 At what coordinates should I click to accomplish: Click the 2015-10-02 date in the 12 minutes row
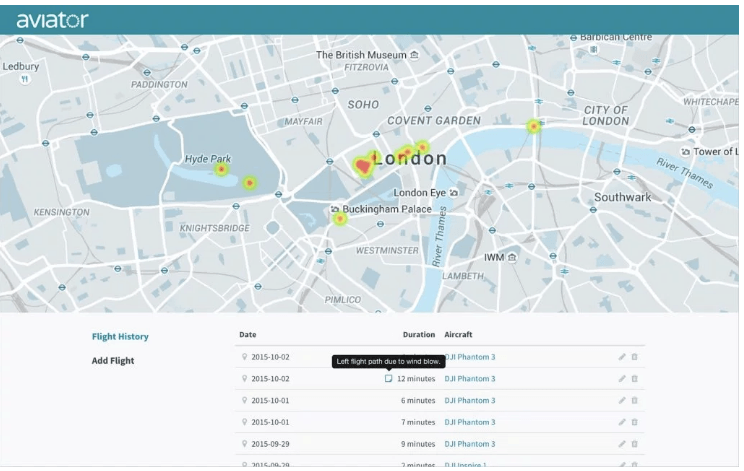pyautogui.click(x=270, y=379)
